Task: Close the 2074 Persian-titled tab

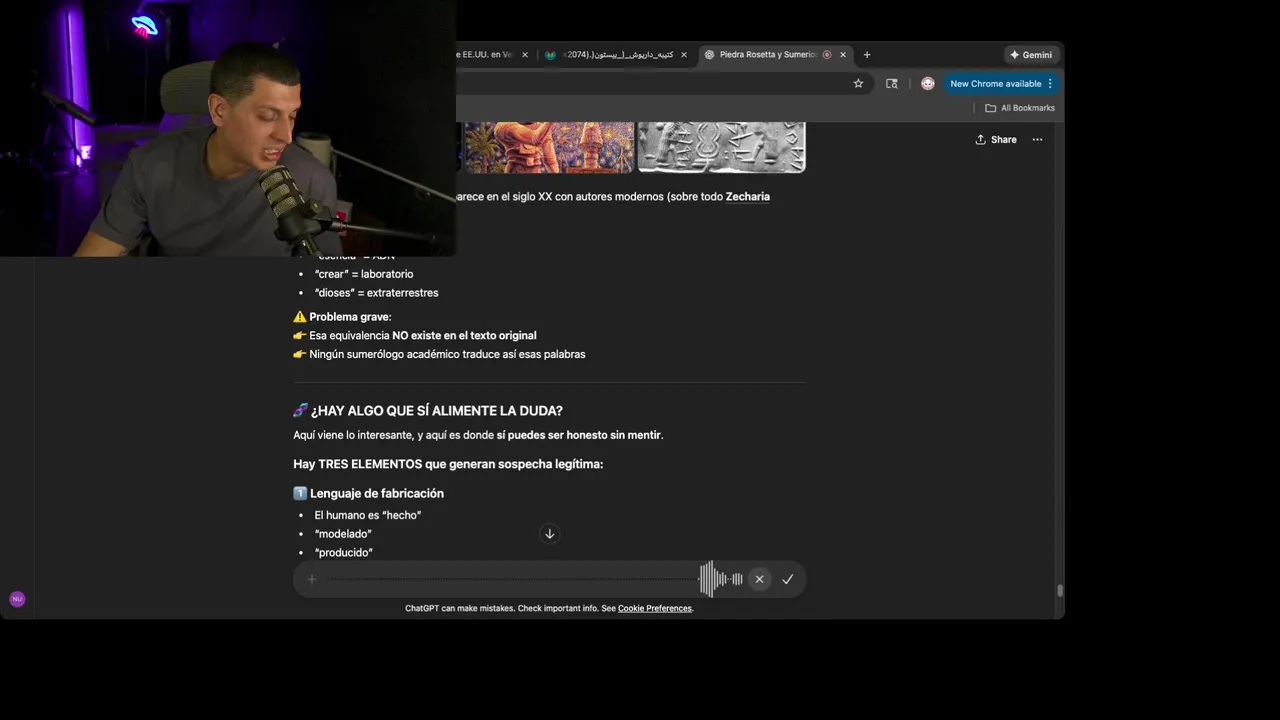Action: click(684, 55)
